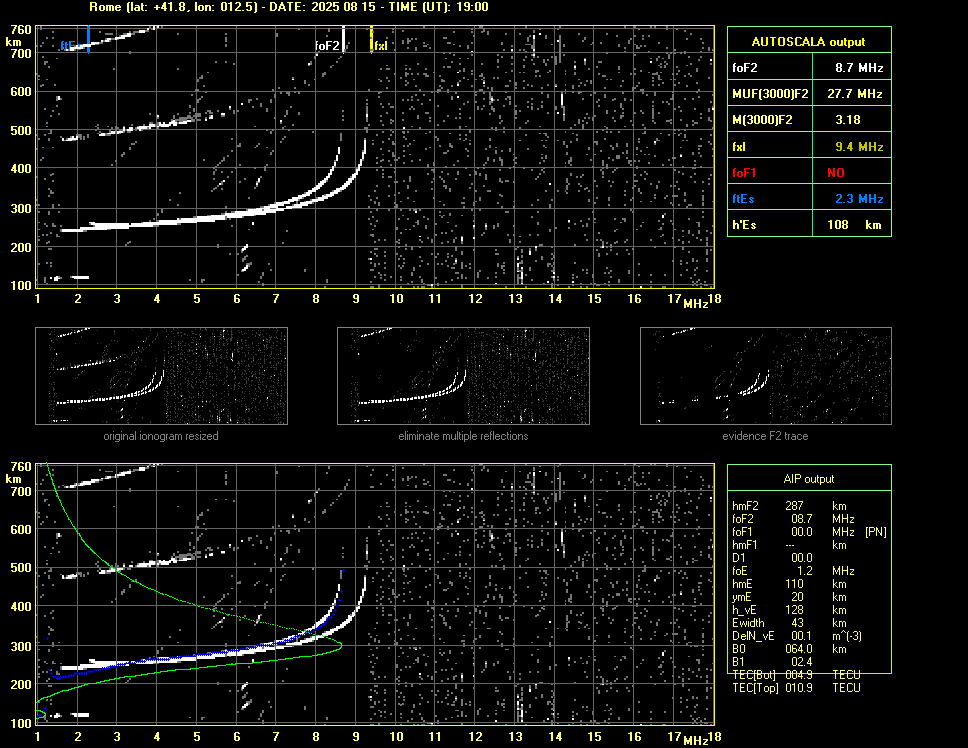The width and height of the screenshot is (968, 748).
Task: Click the red foF1 label
Action: (744, 173)
